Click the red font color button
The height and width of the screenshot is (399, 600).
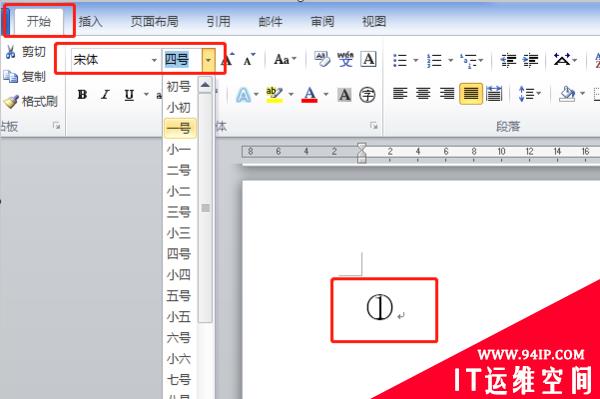tap(310, 94)
